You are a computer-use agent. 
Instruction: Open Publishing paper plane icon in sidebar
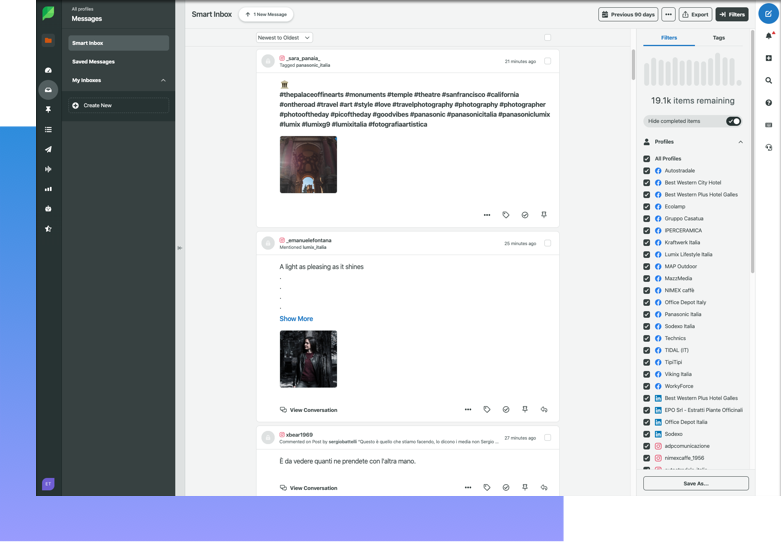[x=48, y=149]
